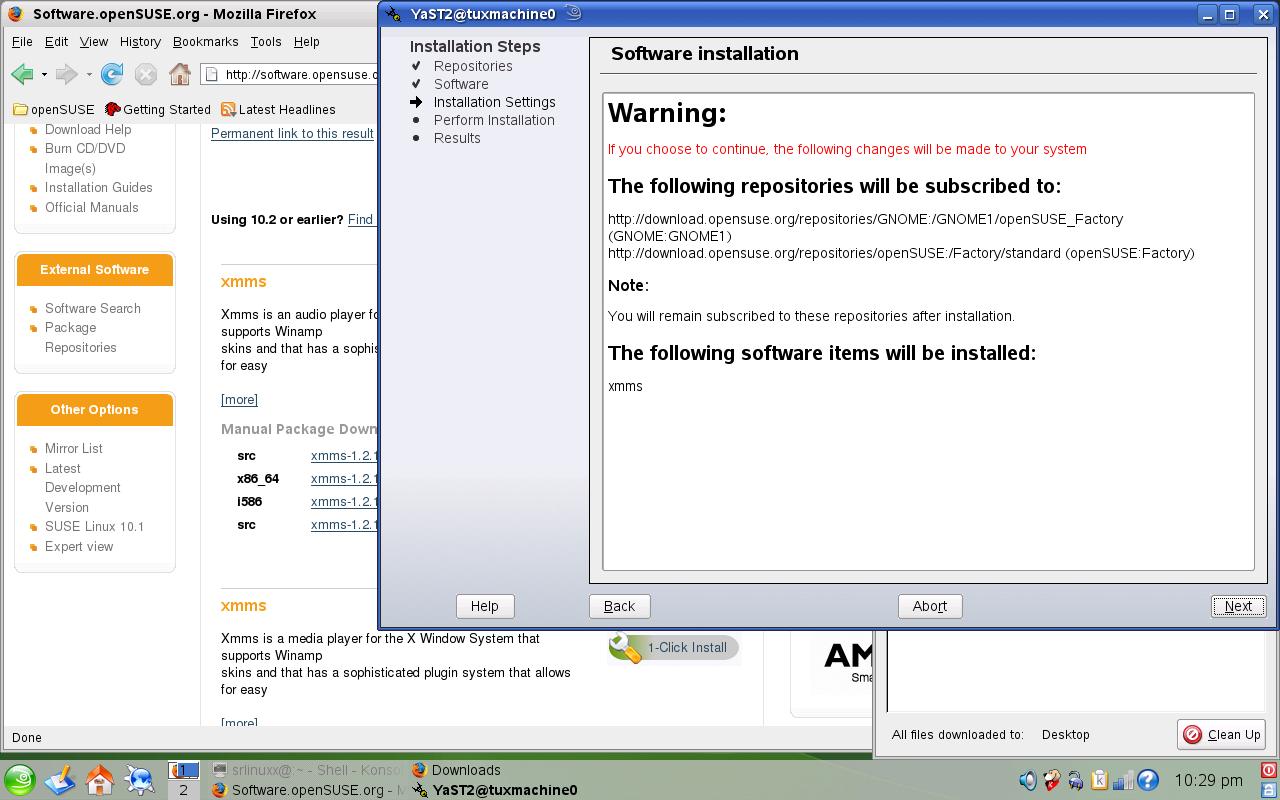Screen dimensions: 1280x800
Task: Open the Expert view link
Action: pos(79,546)
